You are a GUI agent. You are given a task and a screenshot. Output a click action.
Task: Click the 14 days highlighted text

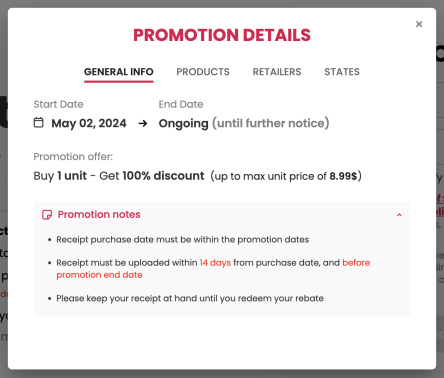(x=215, y=263)
